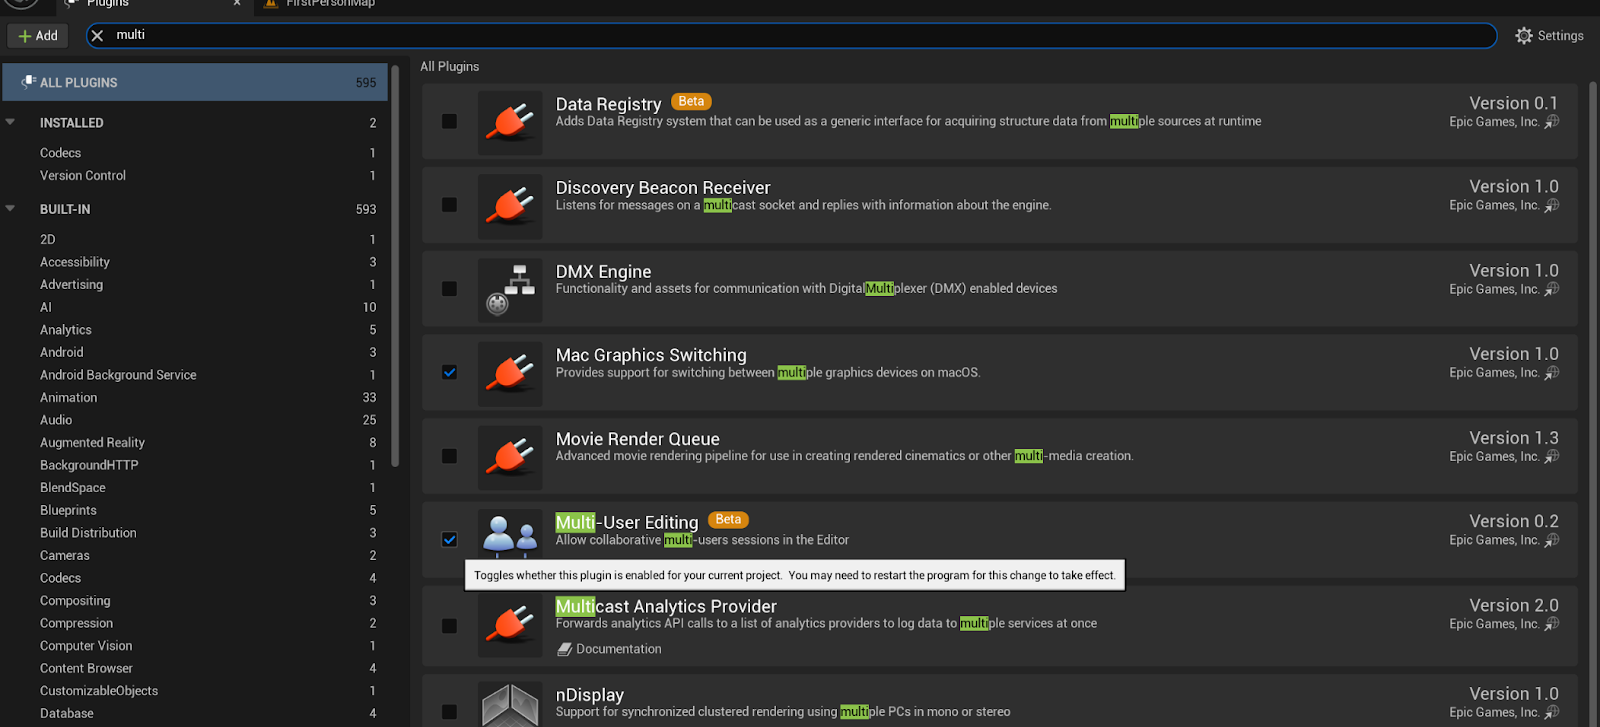This screenshot has height=727, width=1600.
Task: Select the Blueprints category
Action: click(x=195, y=510)
